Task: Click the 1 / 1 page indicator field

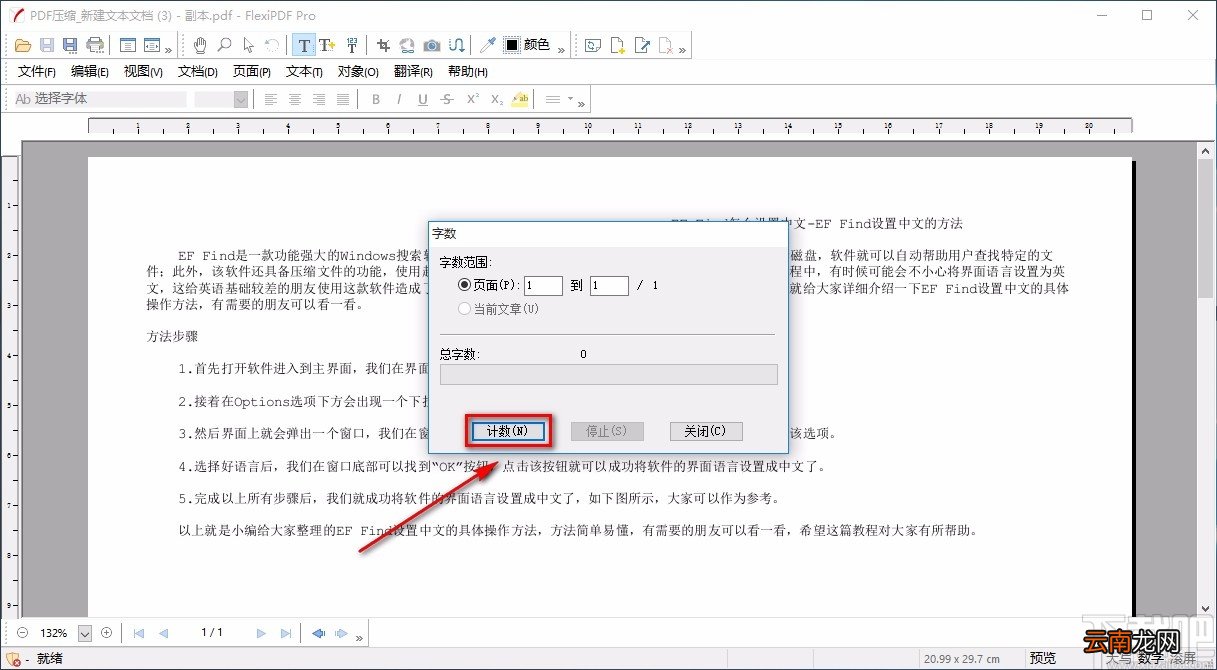Action: tap(212, 633)
